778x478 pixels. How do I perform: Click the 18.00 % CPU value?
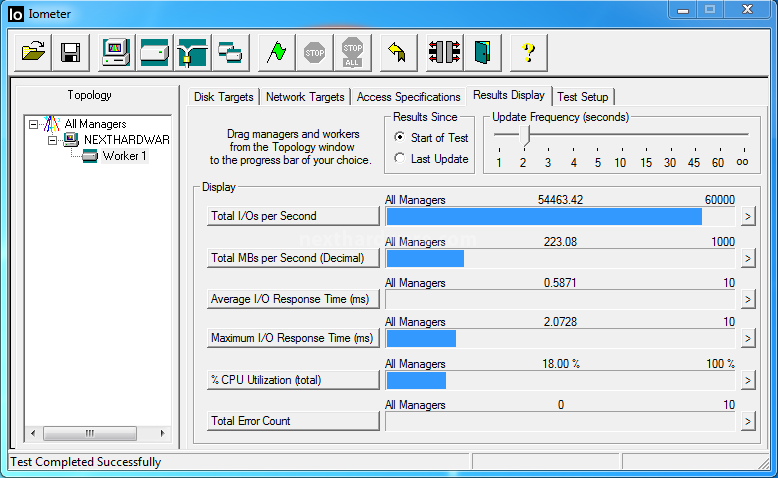[561, 364]
